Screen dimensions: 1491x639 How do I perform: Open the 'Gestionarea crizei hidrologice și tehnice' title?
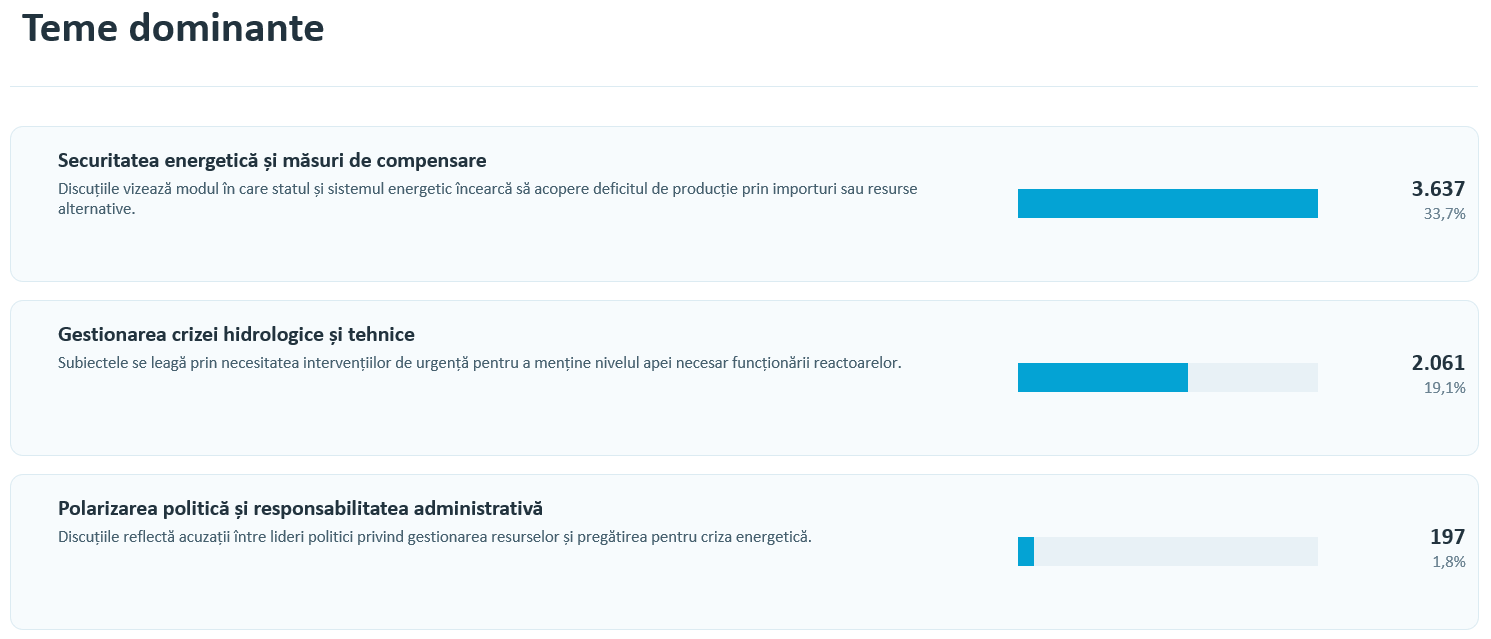tap(236, 334)
